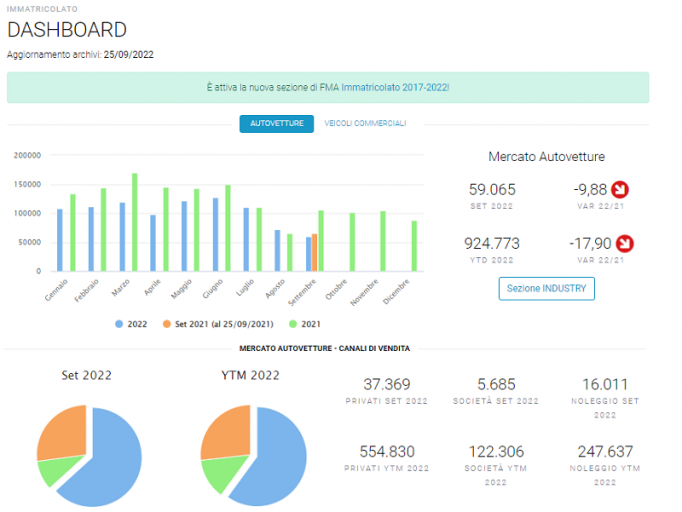The width and height of the screenshot is (682, 512).
Task: Click the blue Giugno 2022 bar
Action: tap(216, 234)
